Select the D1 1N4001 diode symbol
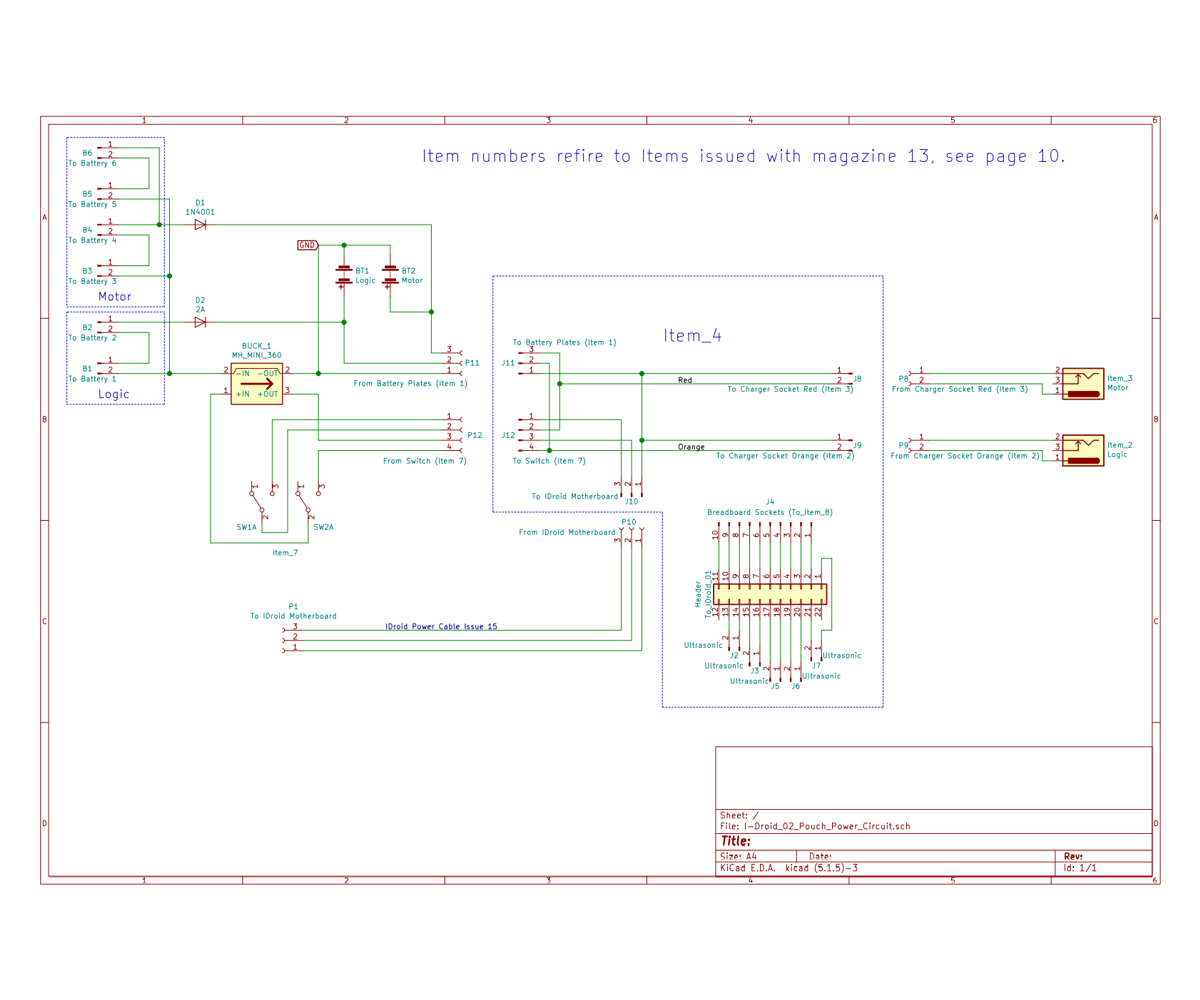 (x=199, y=225)
